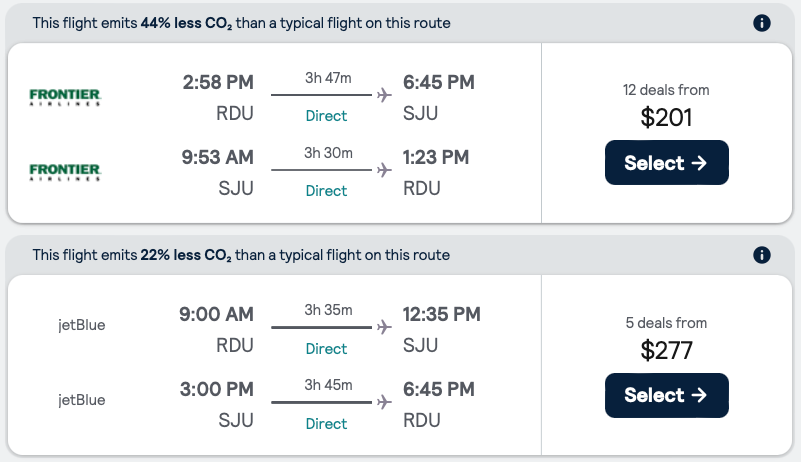Click the 3:00 PM SJU departure time
This screenshot has width=801, height=462.
click(x=216, y=390)
